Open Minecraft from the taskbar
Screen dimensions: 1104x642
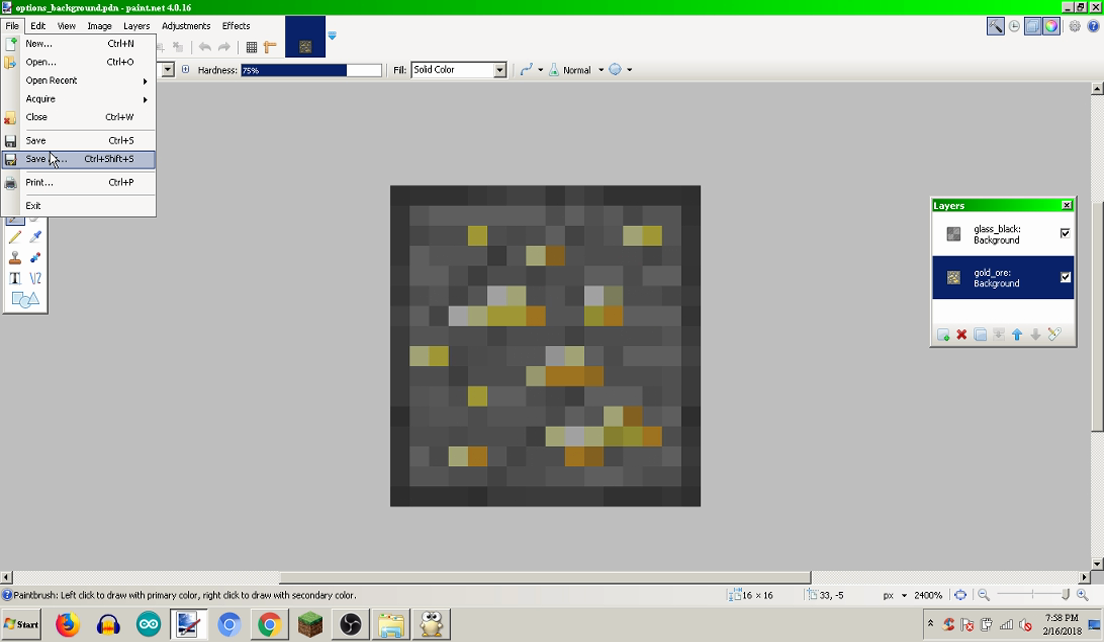pyautogui.click(x=310, y=624)
